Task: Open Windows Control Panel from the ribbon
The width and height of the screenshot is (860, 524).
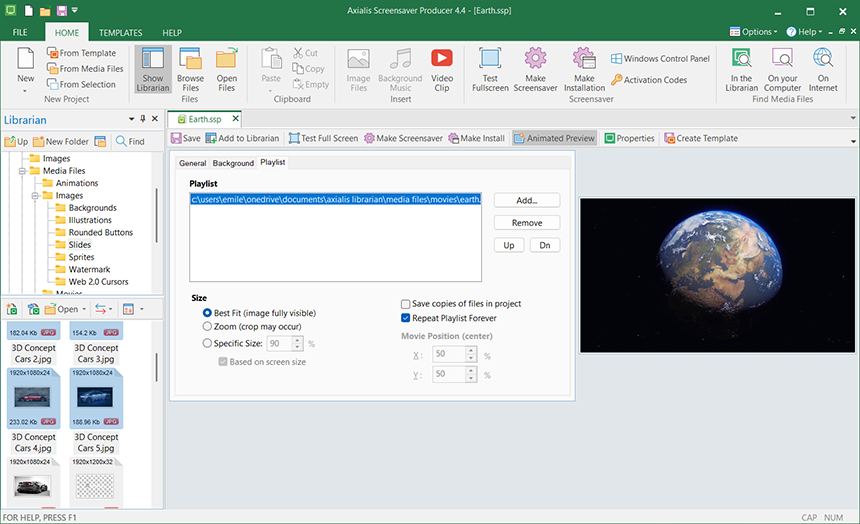Action: pyautogui.click(x=660, y=59)
